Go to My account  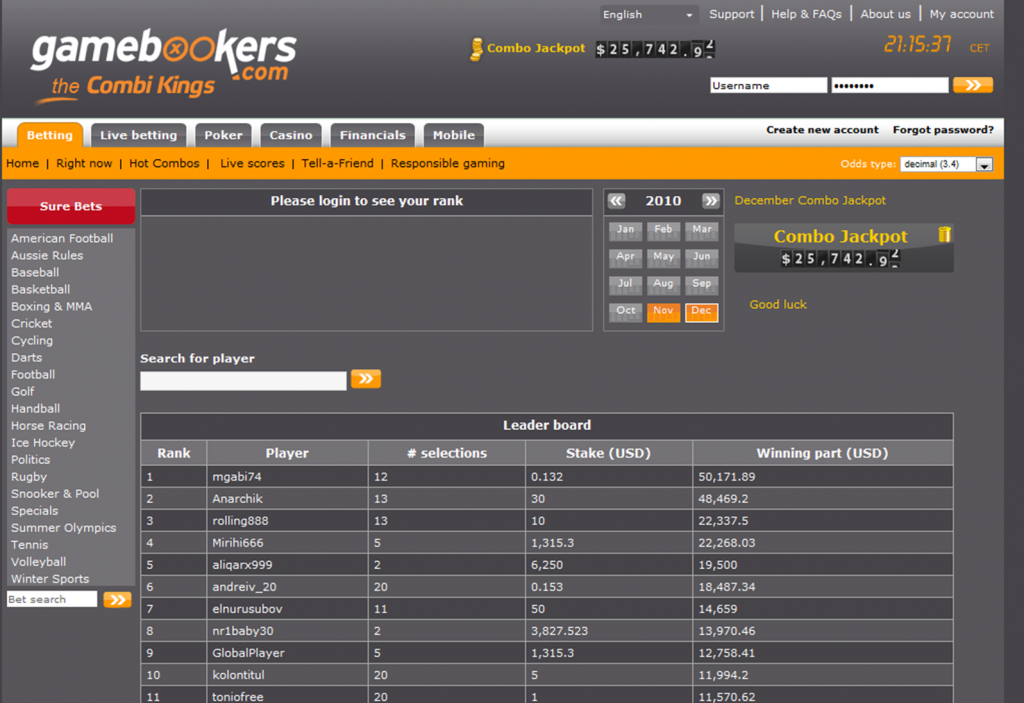click(x=961, y=14)
